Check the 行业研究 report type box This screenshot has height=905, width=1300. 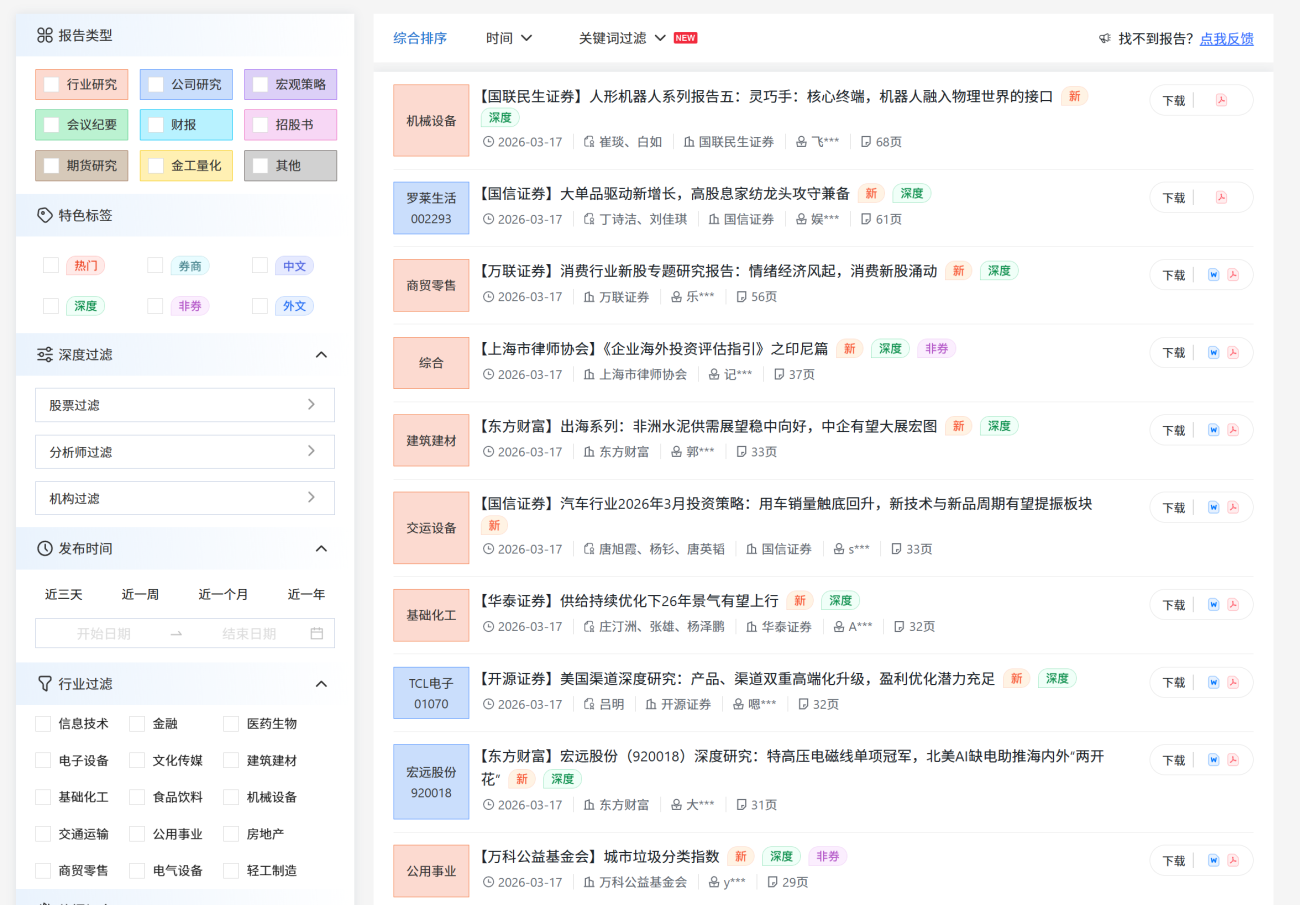[x=51, y=85]
